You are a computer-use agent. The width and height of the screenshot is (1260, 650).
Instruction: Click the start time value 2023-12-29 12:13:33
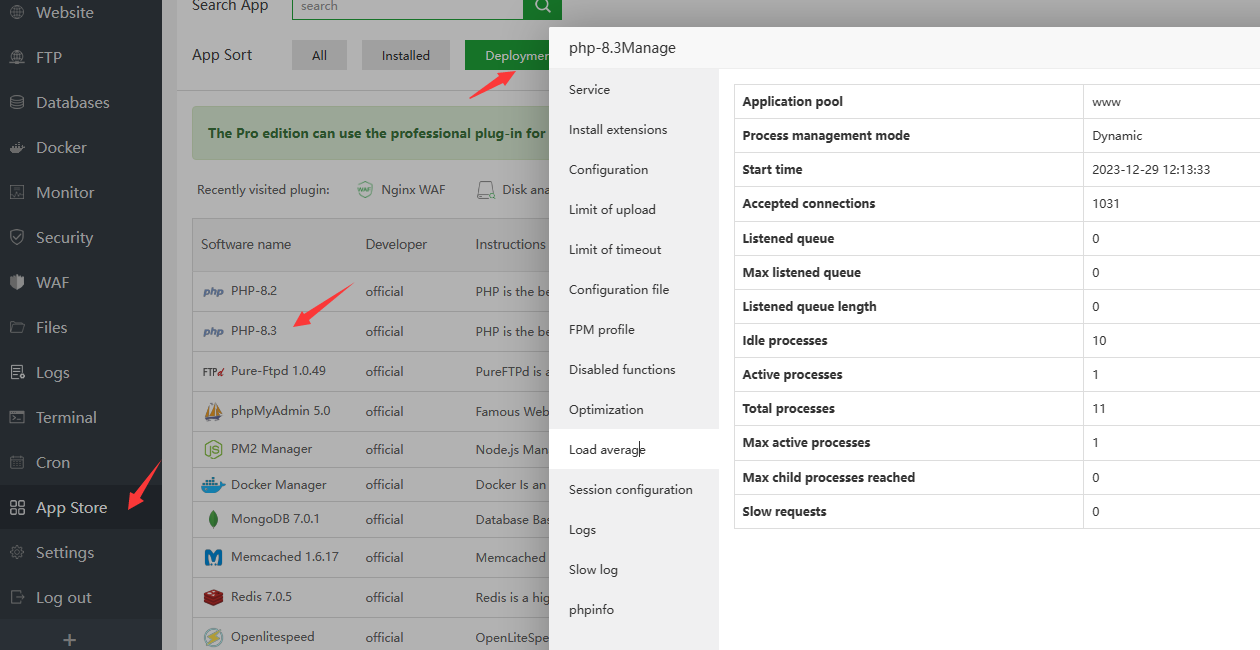pyautogui.click(x=1151, y=170)
